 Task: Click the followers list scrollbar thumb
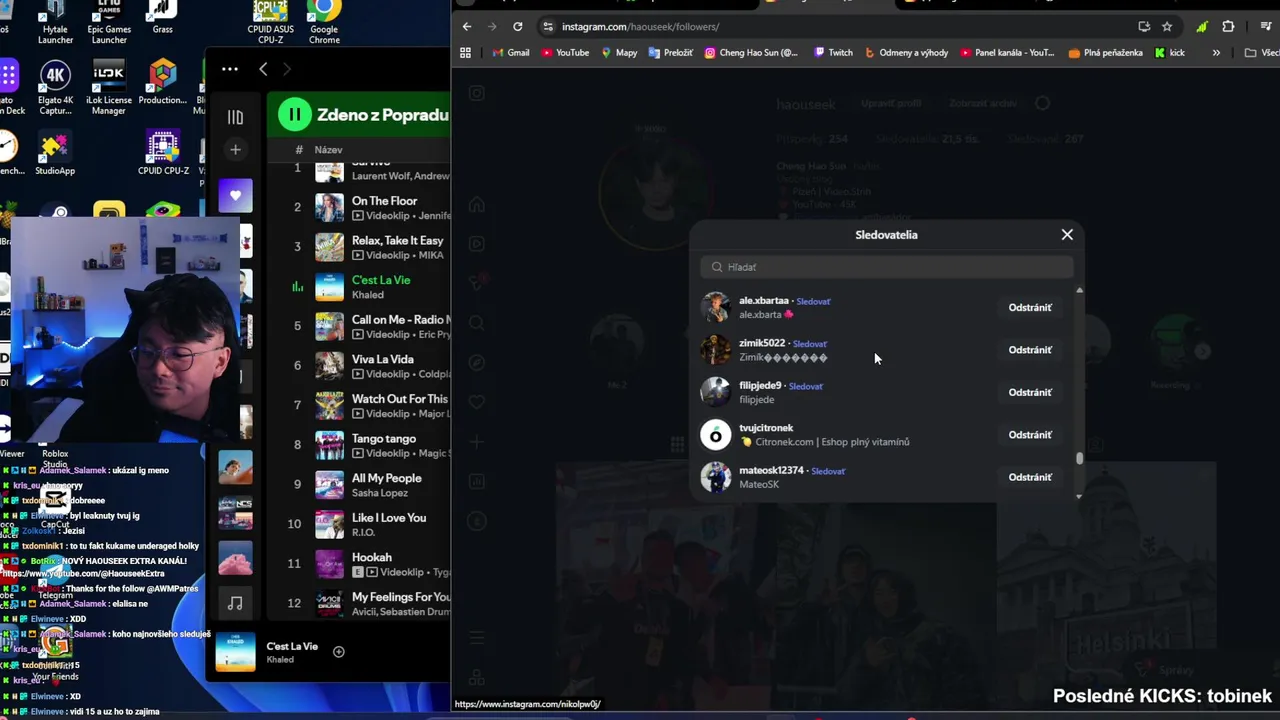[1079, 459]
